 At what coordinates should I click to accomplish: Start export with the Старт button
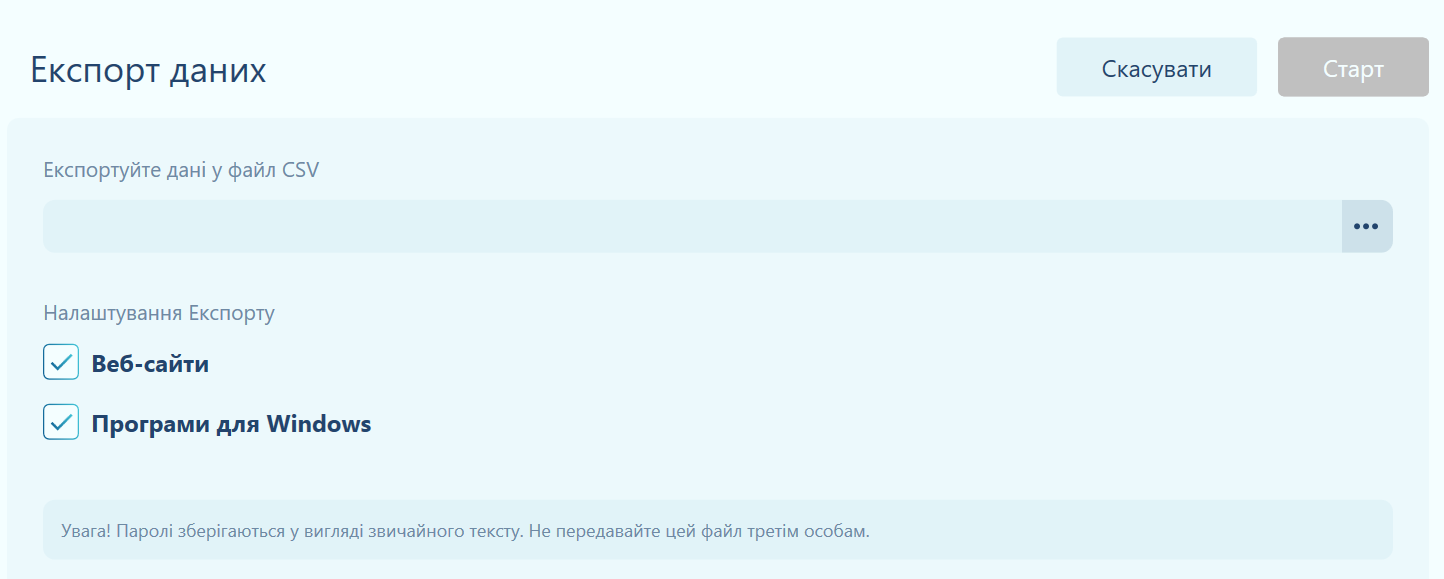coord(1353,67)
